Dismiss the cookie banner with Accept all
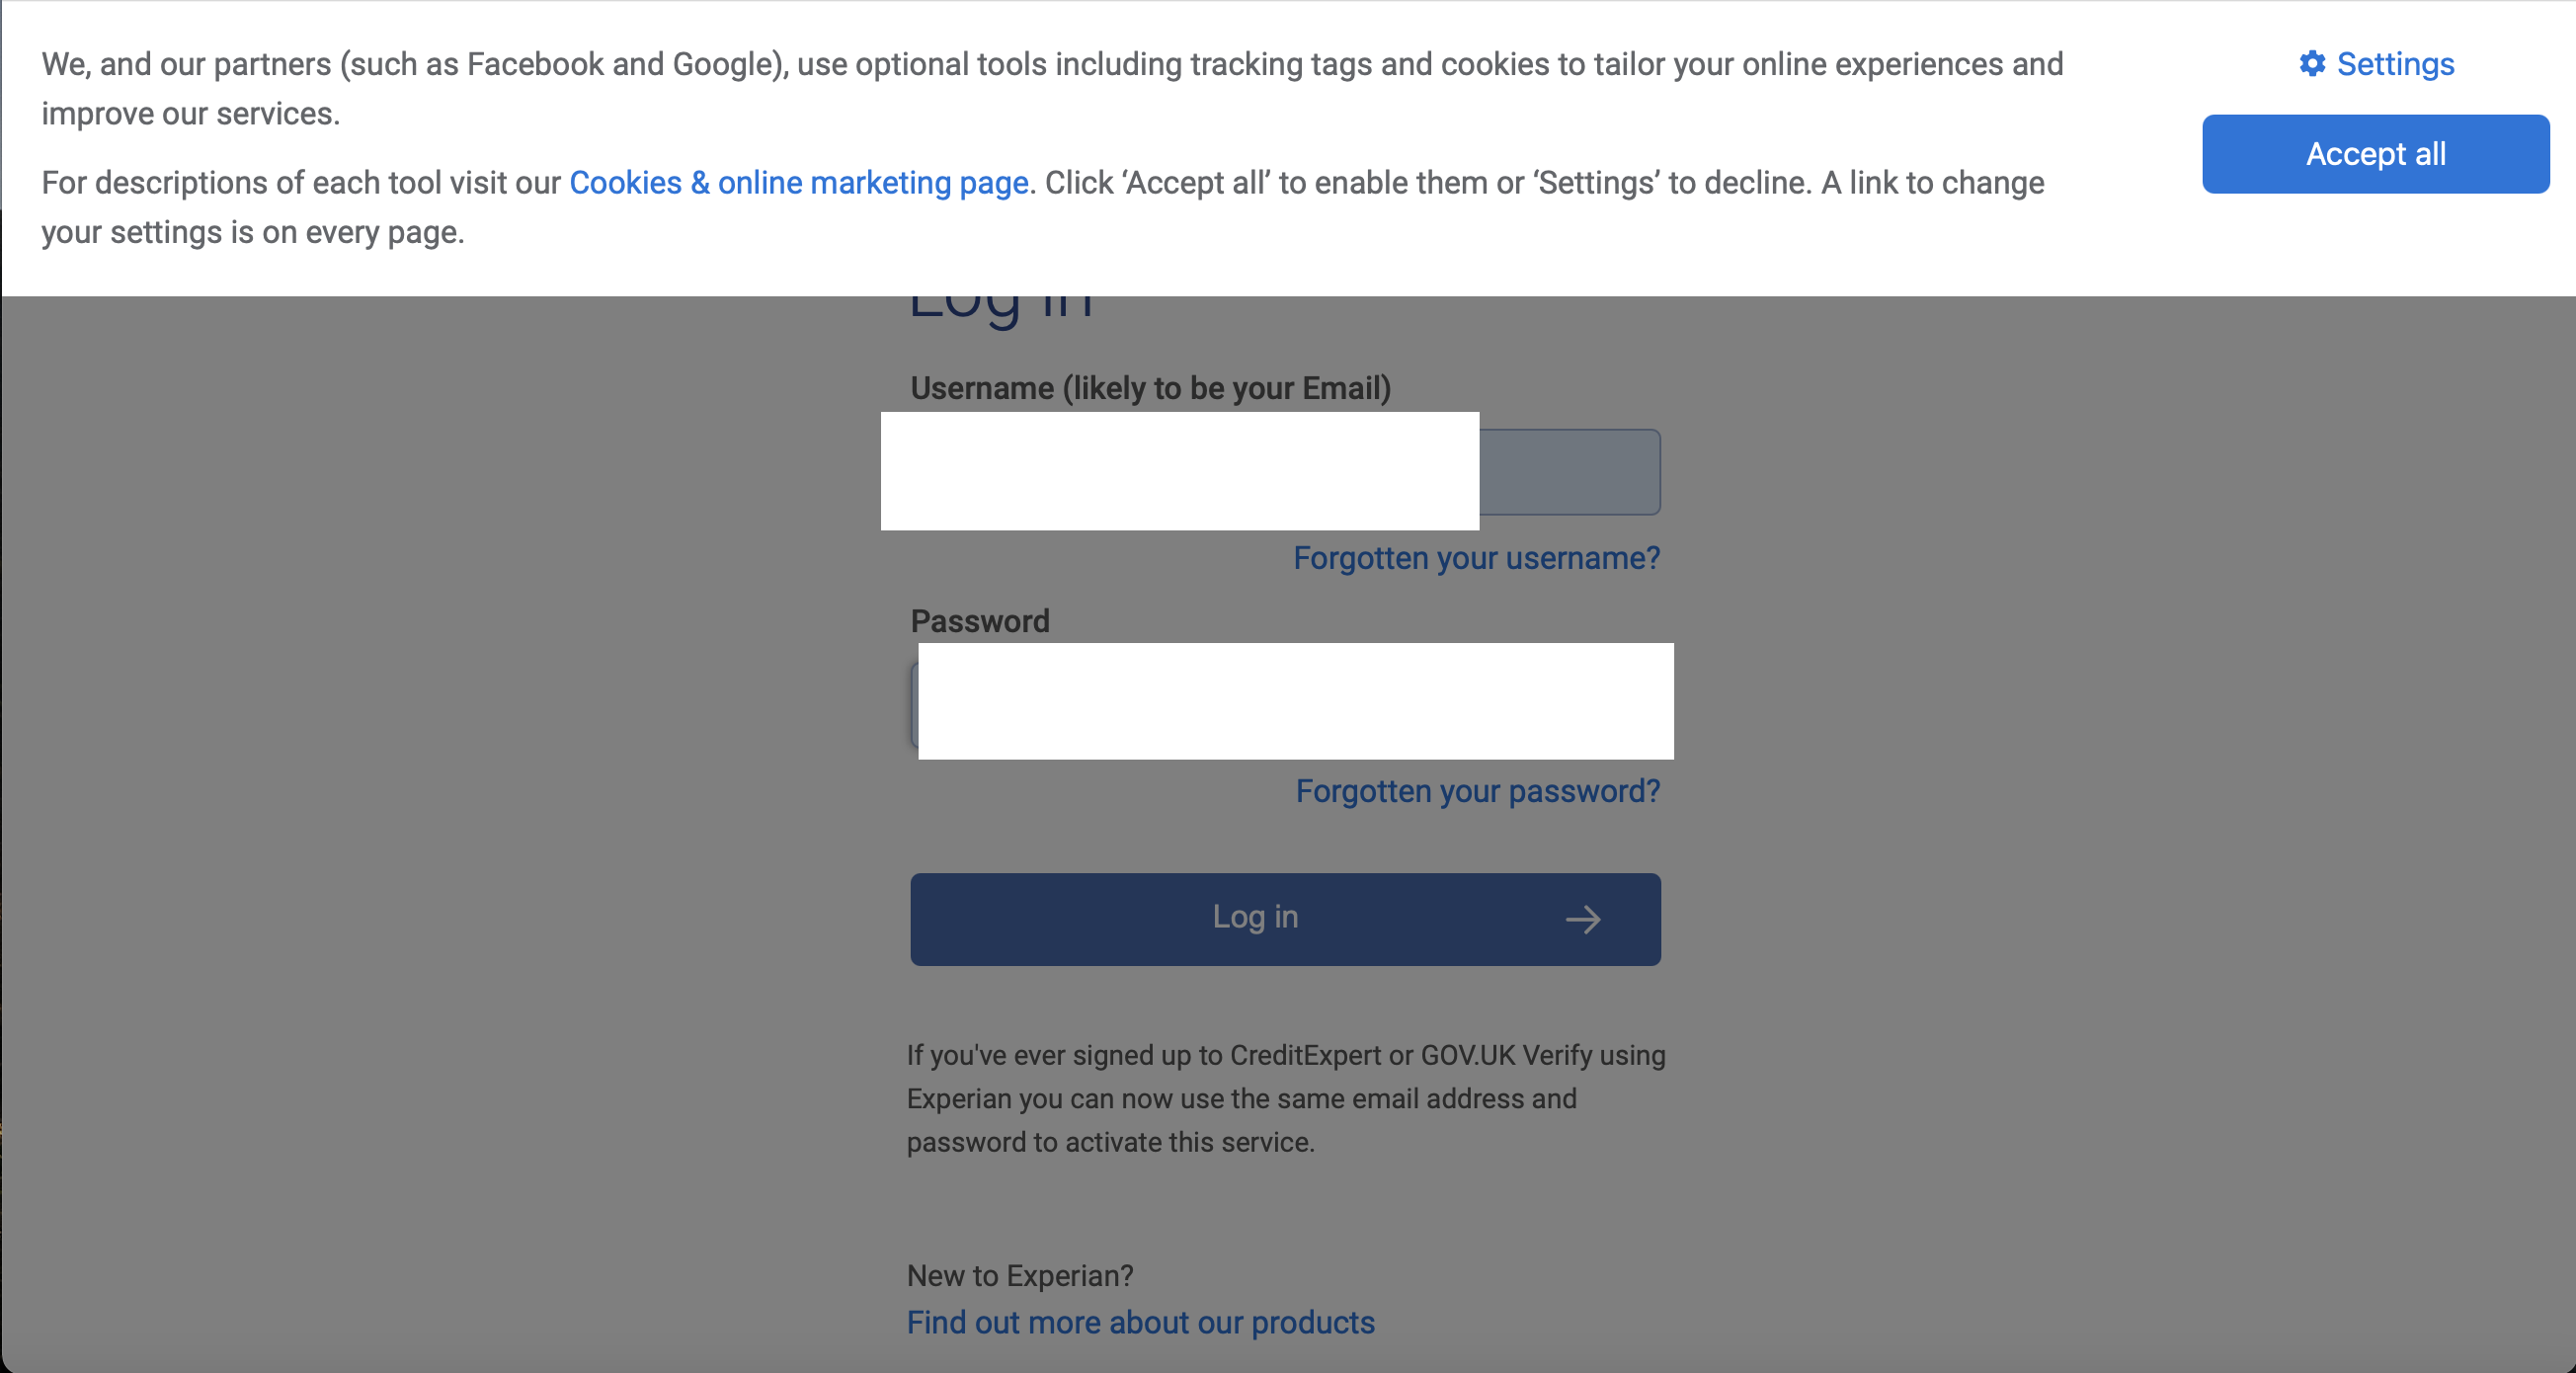The image size is (2576, 1373). [x=2374, y=153]
